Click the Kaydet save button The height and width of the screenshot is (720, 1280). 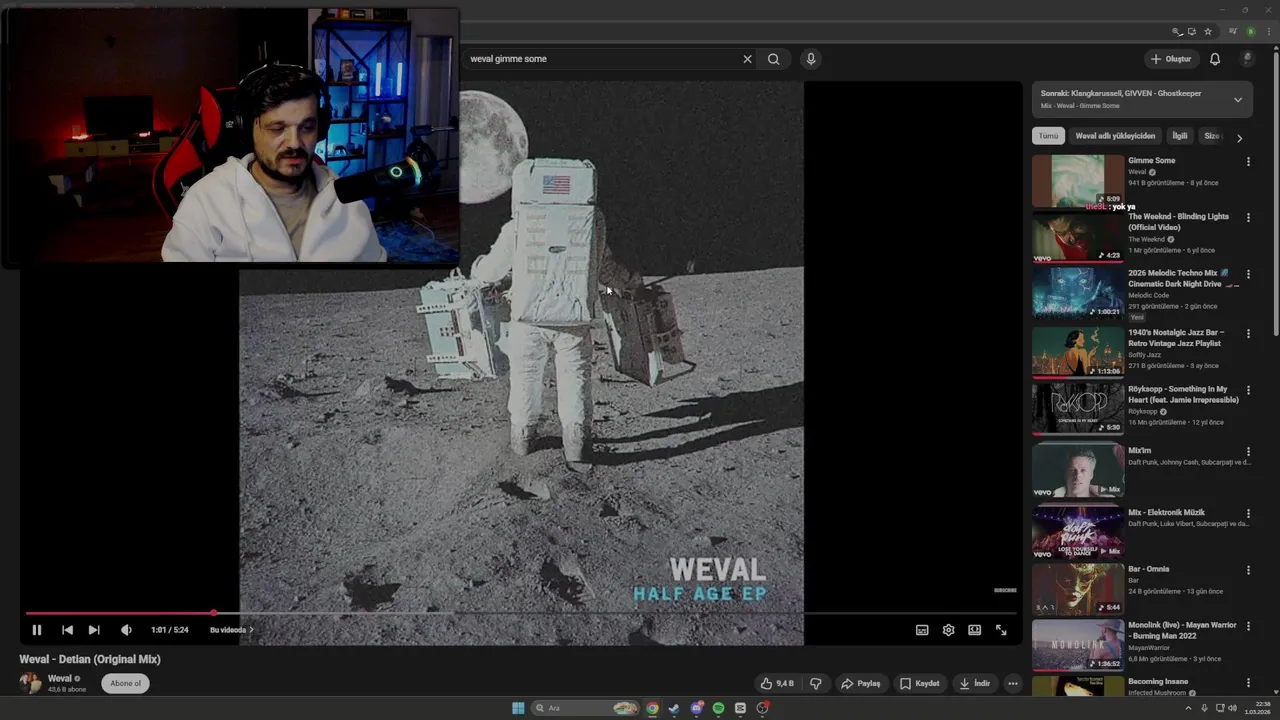click(x=920, y=684)
